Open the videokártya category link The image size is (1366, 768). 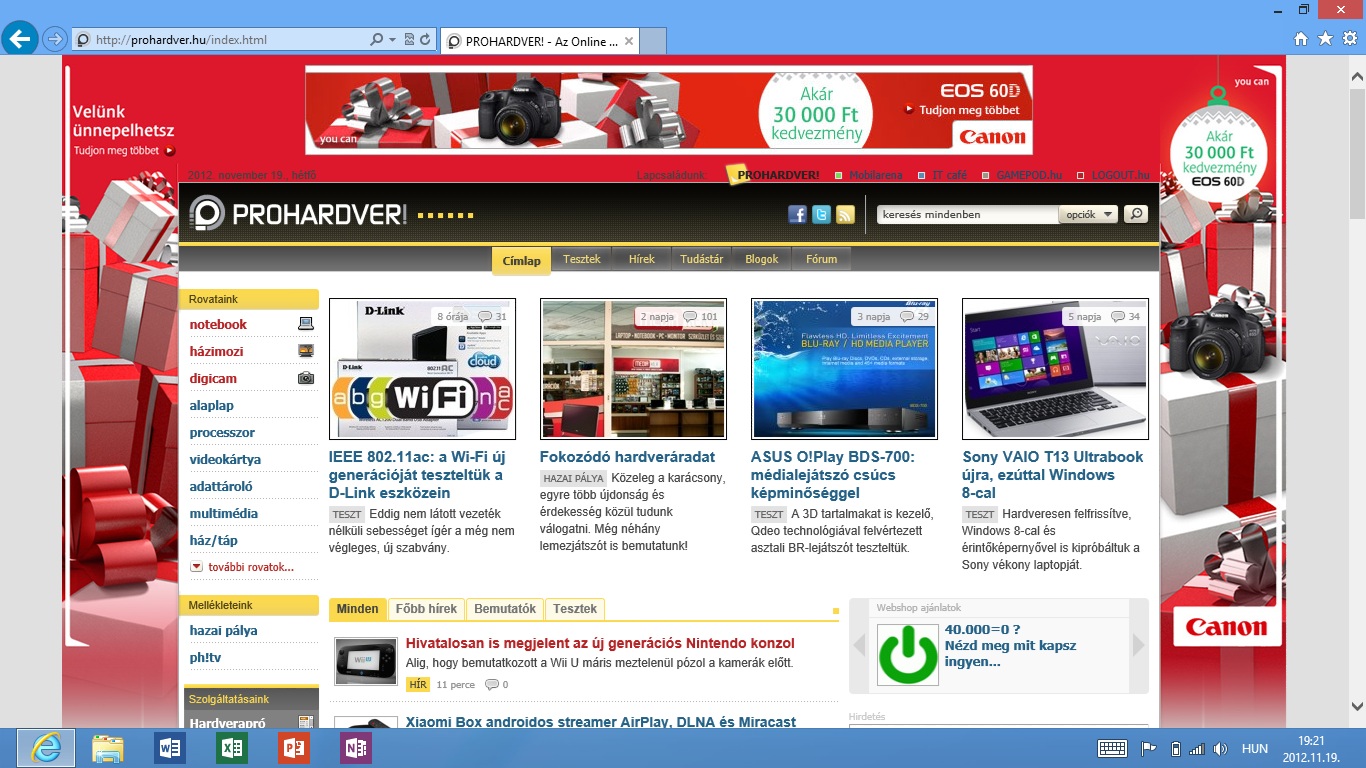(x=225, y=459)
